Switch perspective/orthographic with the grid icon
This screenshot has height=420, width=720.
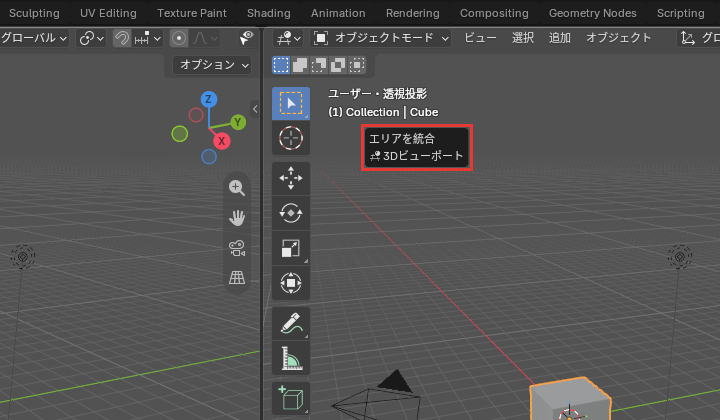click(237, 277)
